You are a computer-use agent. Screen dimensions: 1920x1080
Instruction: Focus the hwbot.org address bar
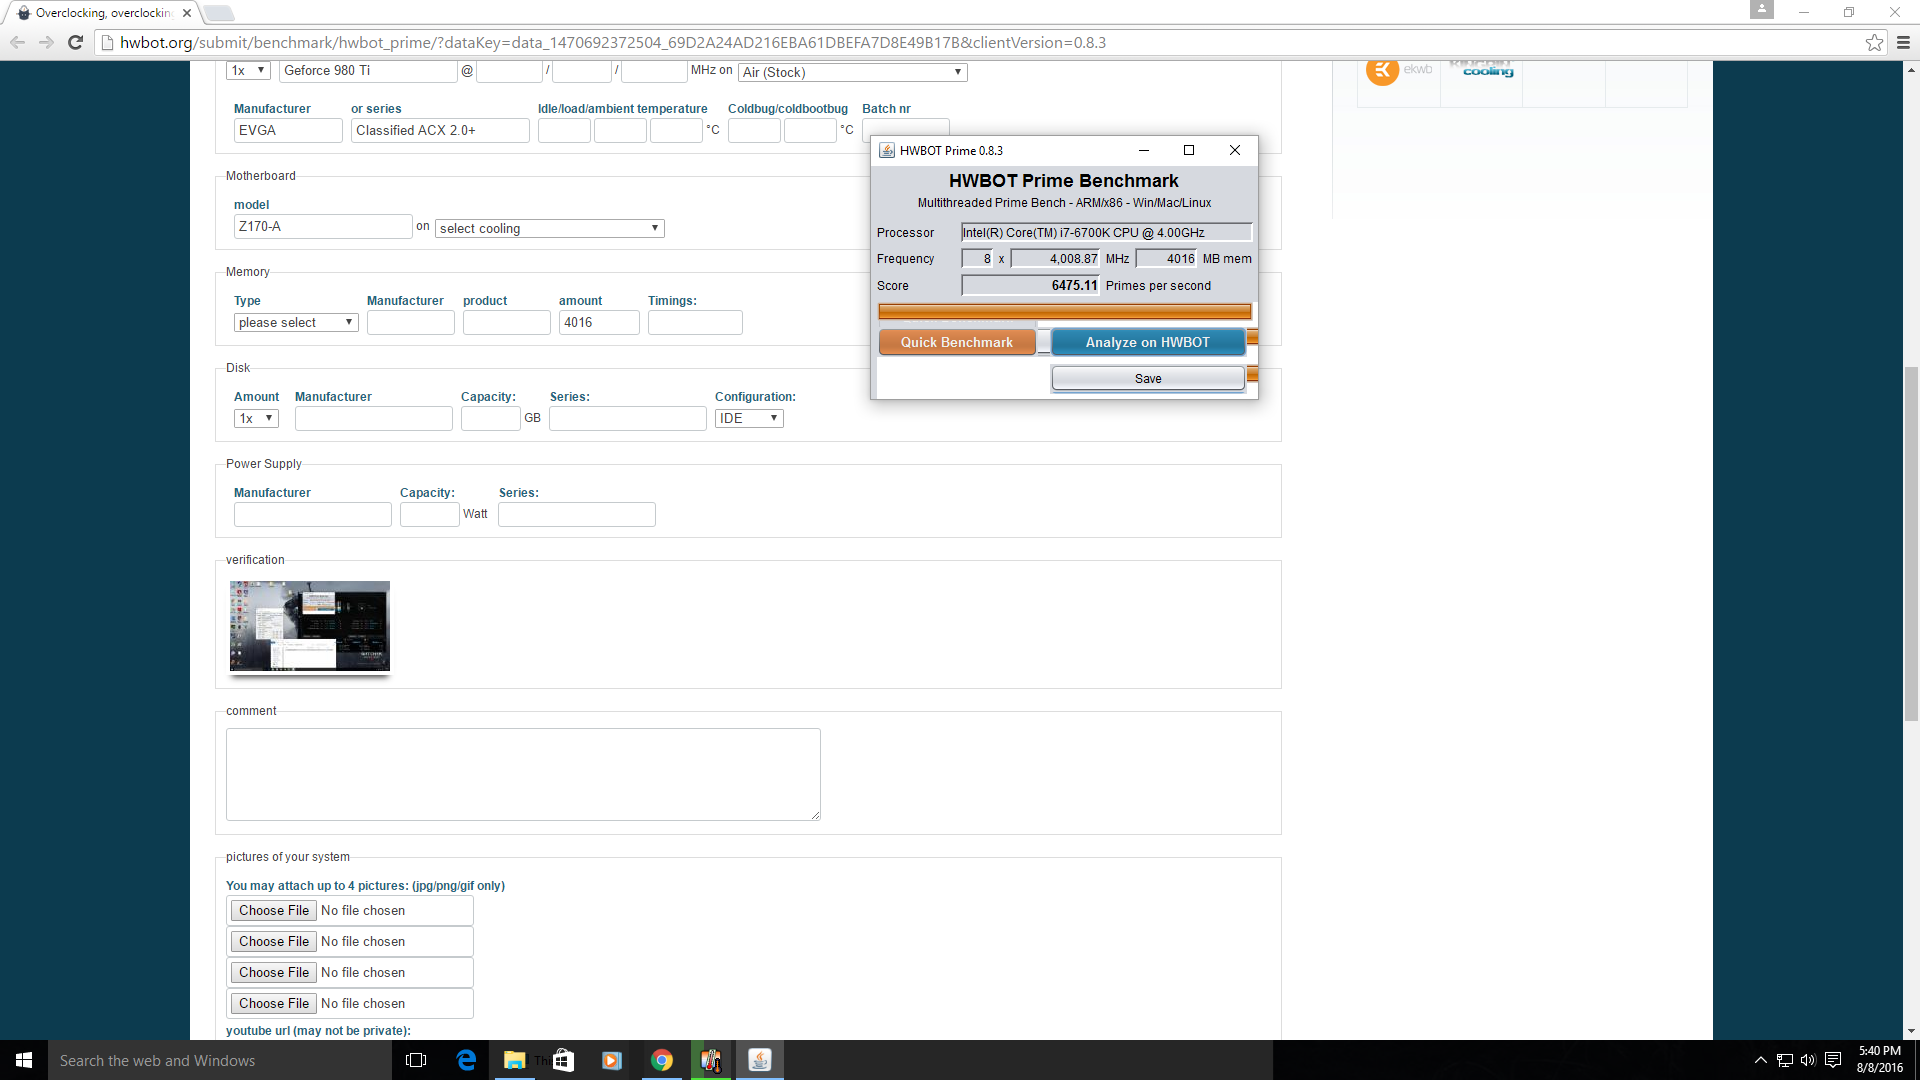pyautogui.click(x=980, y=42)
